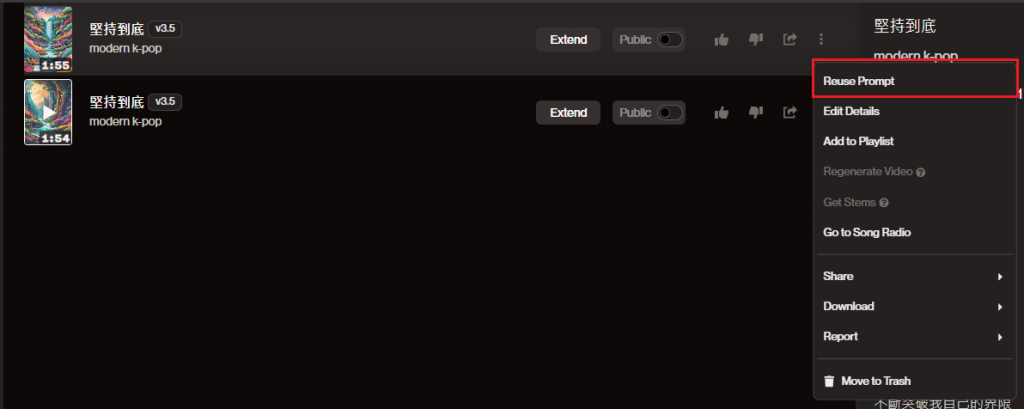The height and width of the screenshot is (409, 1024).
Task: Choose Edit Details in the menu
Action: (913, 111)
